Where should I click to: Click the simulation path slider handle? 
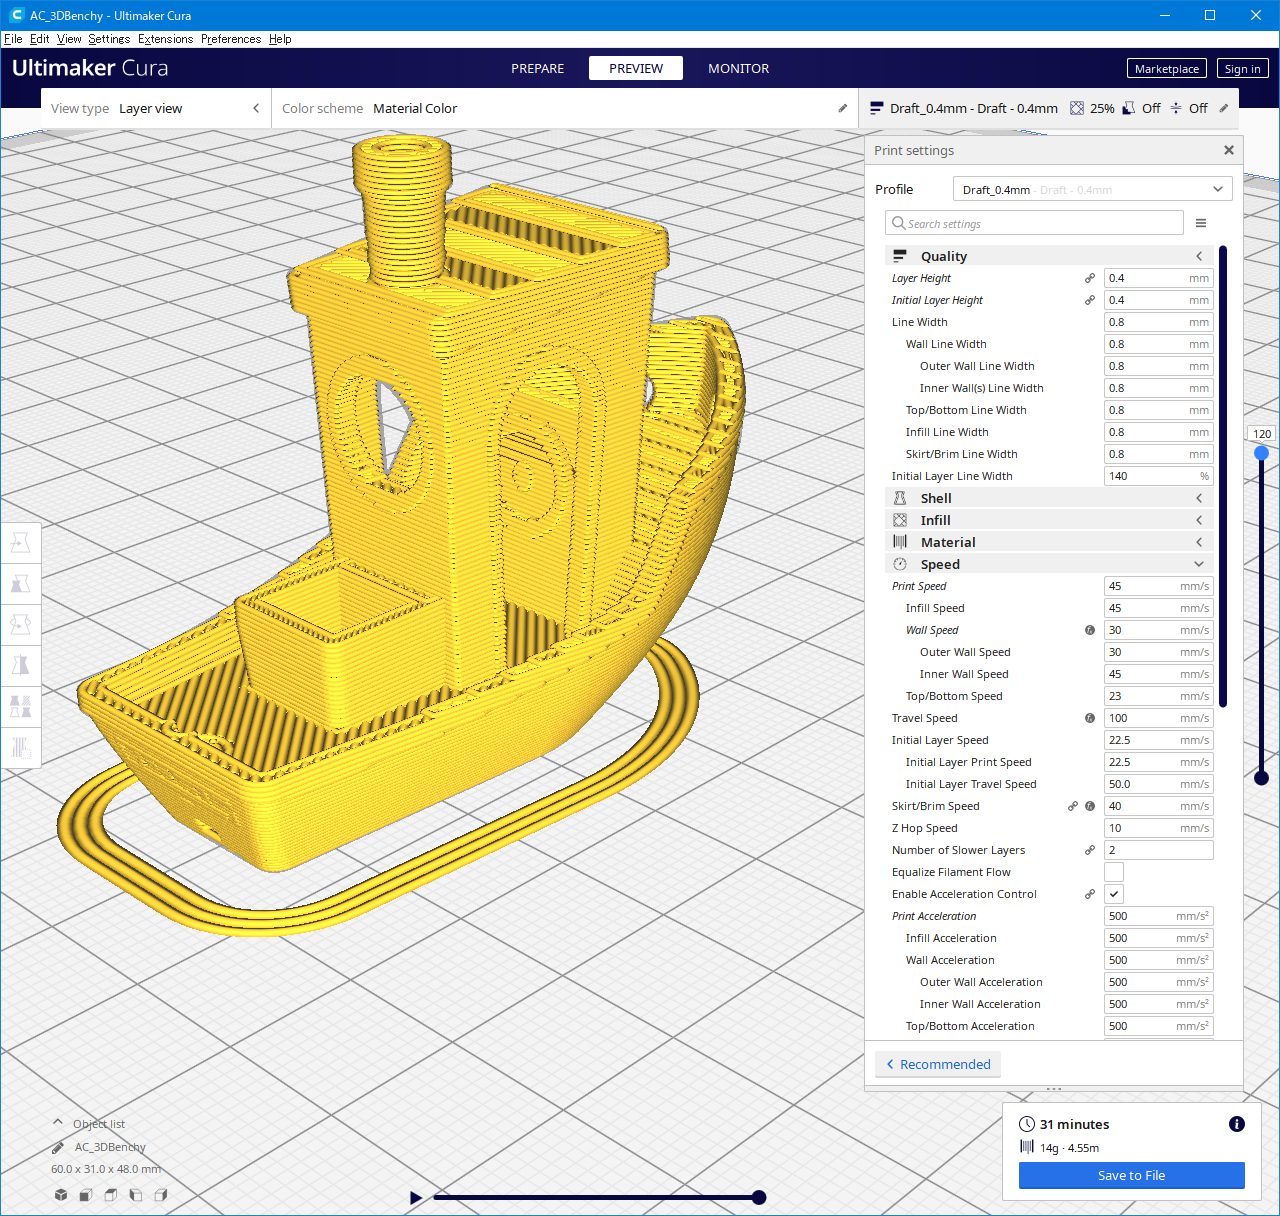(759, 1197)
